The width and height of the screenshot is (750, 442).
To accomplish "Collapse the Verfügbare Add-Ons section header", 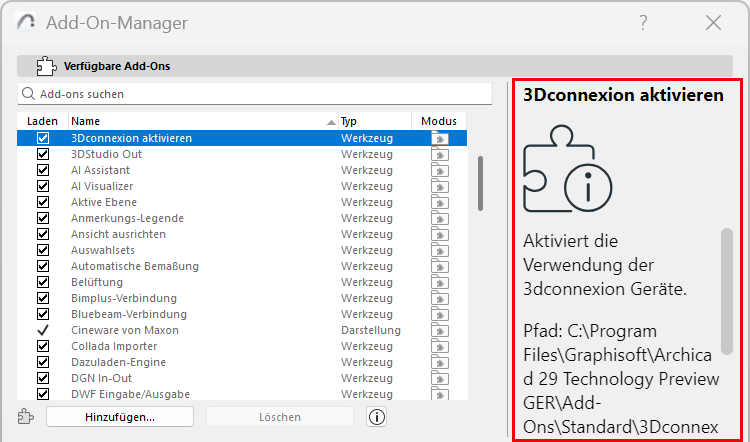I will [x=375, y=66].
